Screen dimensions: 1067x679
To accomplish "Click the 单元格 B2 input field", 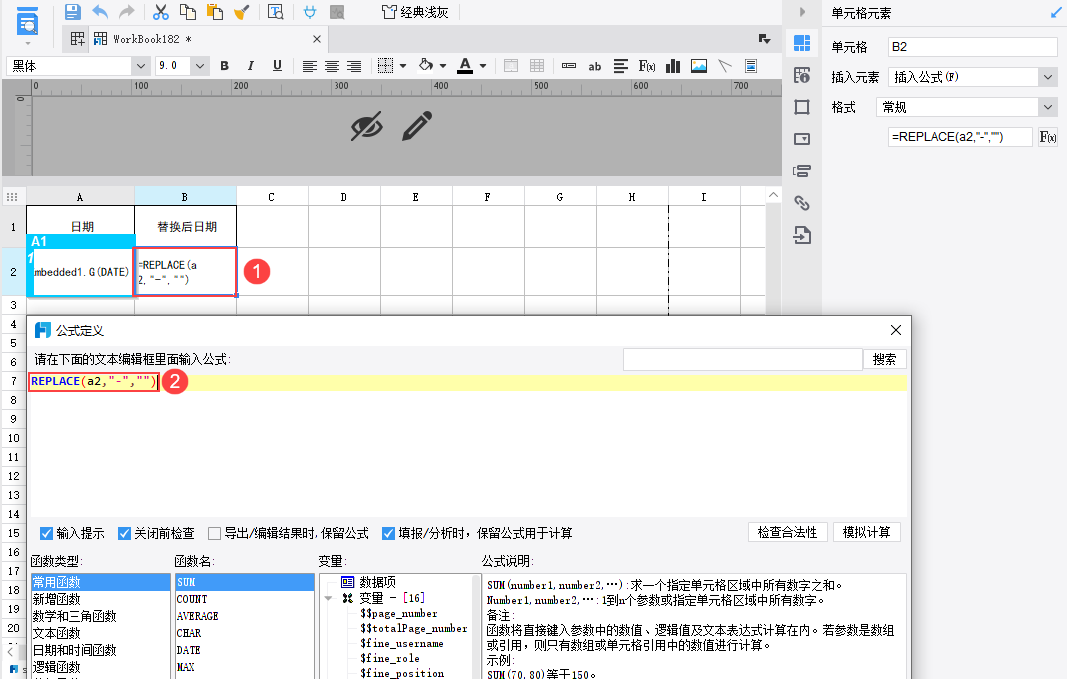I will [x=972, y=47].
